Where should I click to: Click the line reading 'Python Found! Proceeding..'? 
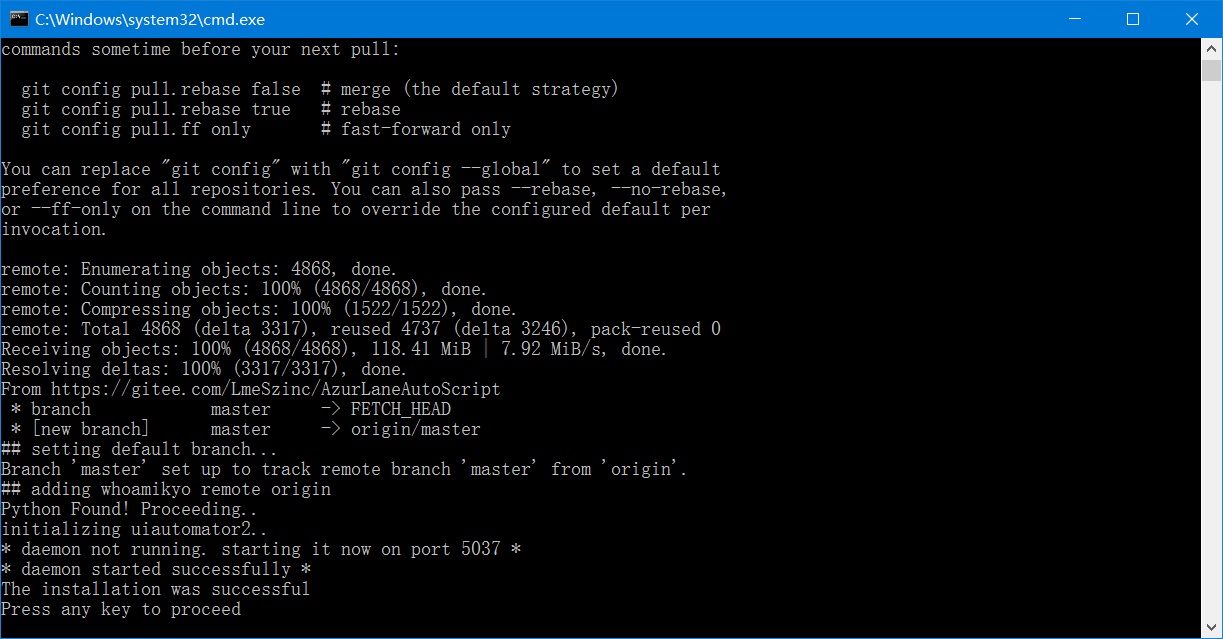(128, 508)
